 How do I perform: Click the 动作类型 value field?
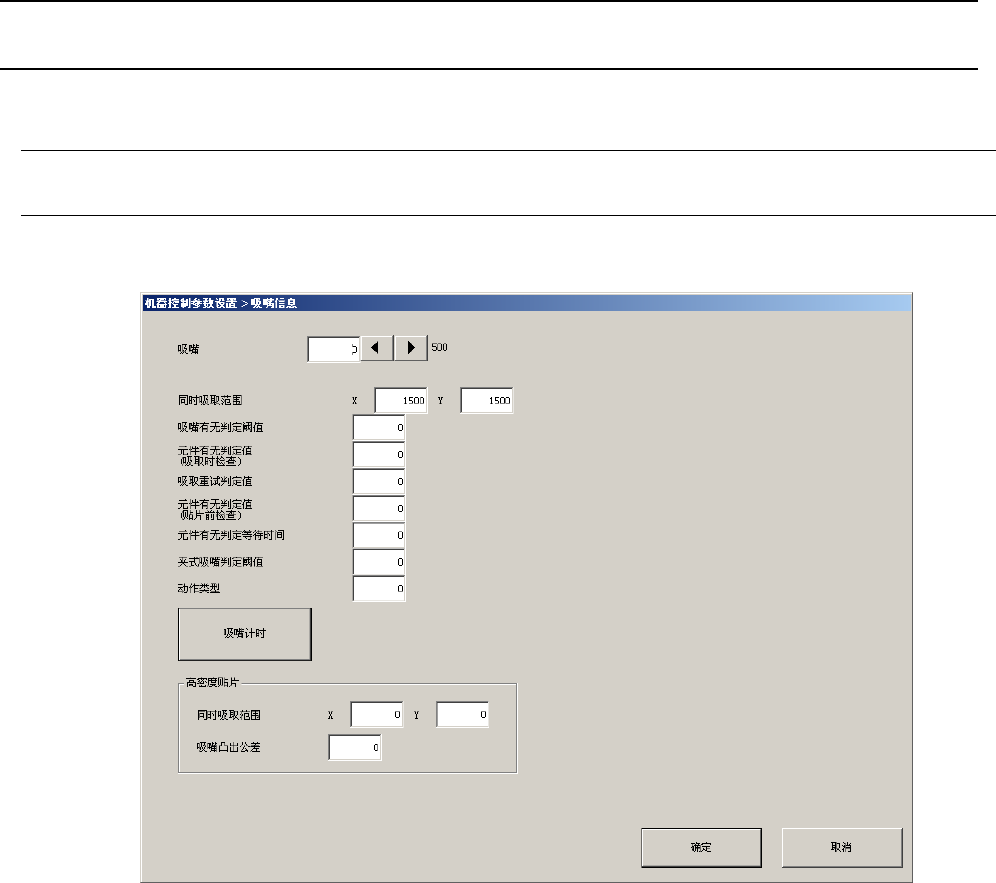point(379,589)
